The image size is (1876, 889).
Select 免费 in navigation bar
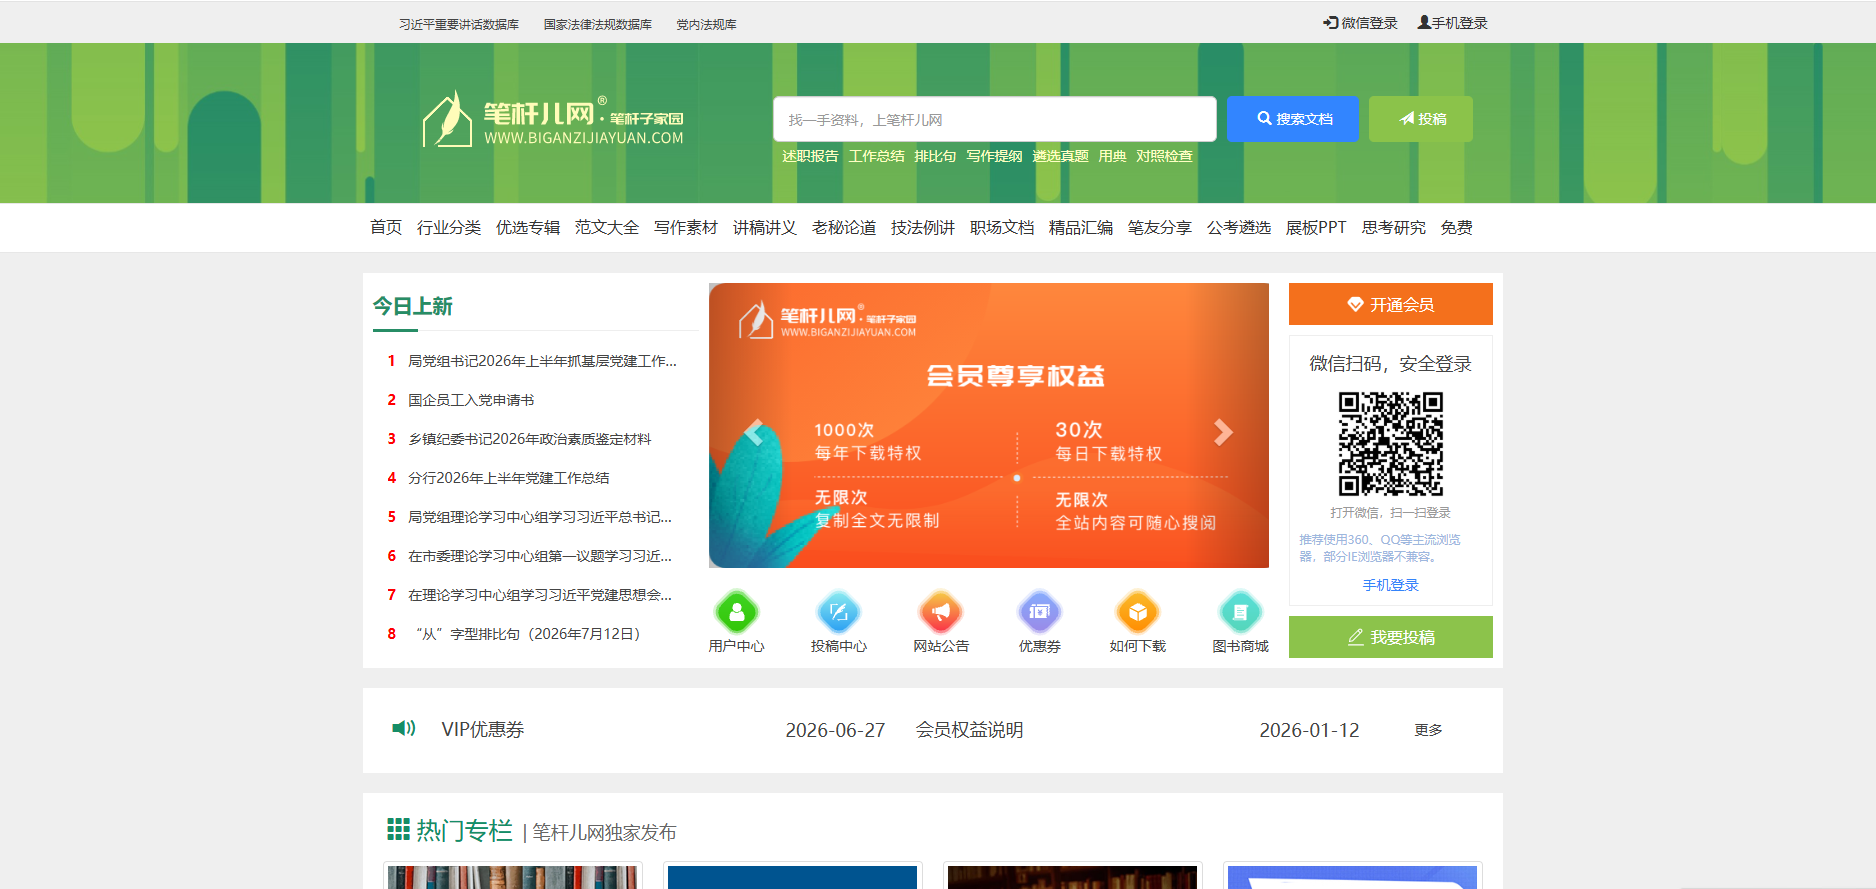(1457, 228)
